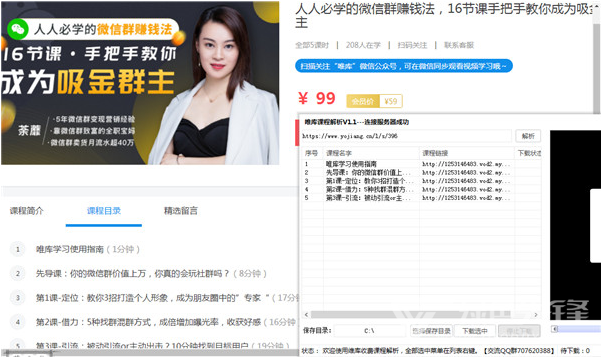Select table row 4 第2课-借力 in parser
This screenshot has height=364, width=606.
(x=421, y=189)
